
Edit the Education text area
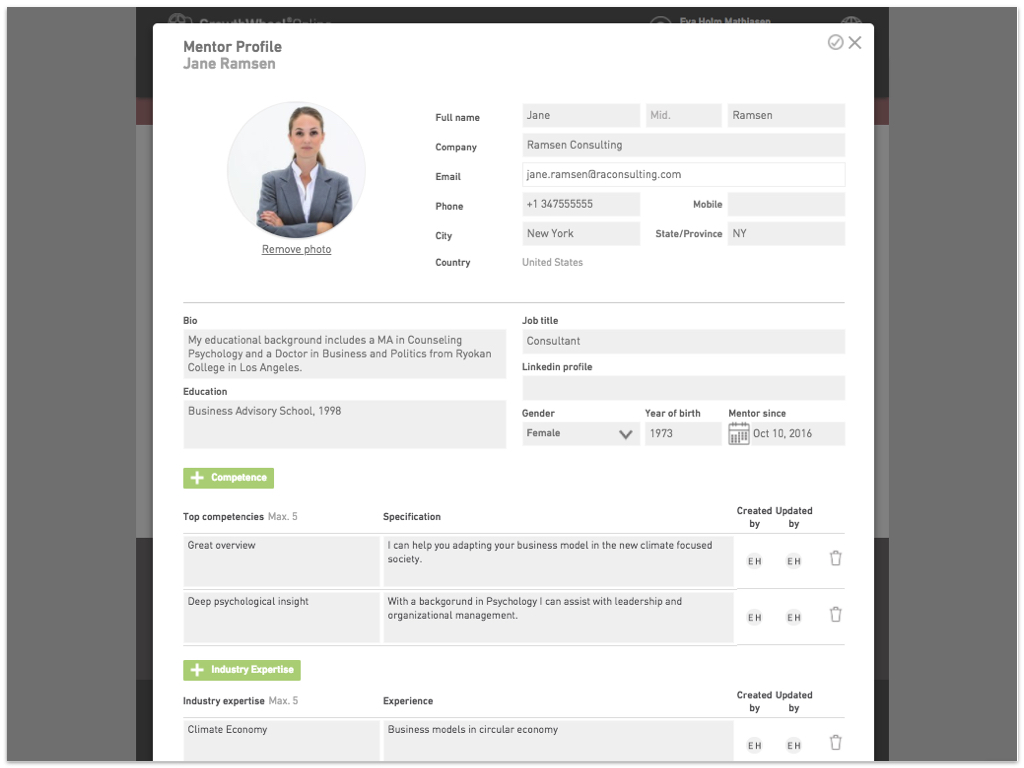click(x=345, y=424)
